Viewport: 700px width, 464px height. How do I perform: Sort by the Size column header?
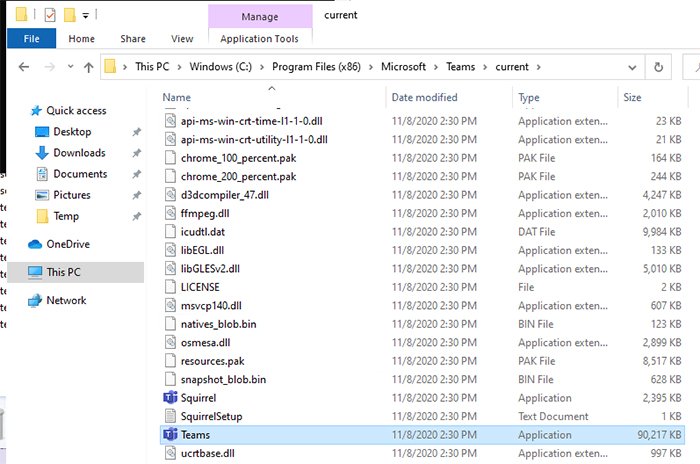point(632,98)
